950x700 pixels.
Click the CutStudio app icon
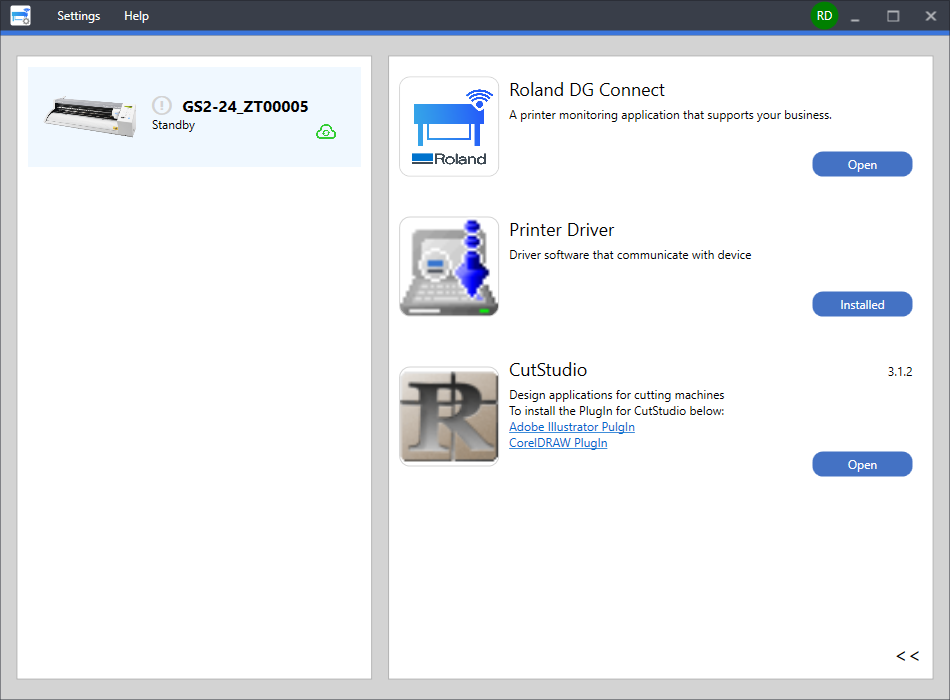[449, 416]
